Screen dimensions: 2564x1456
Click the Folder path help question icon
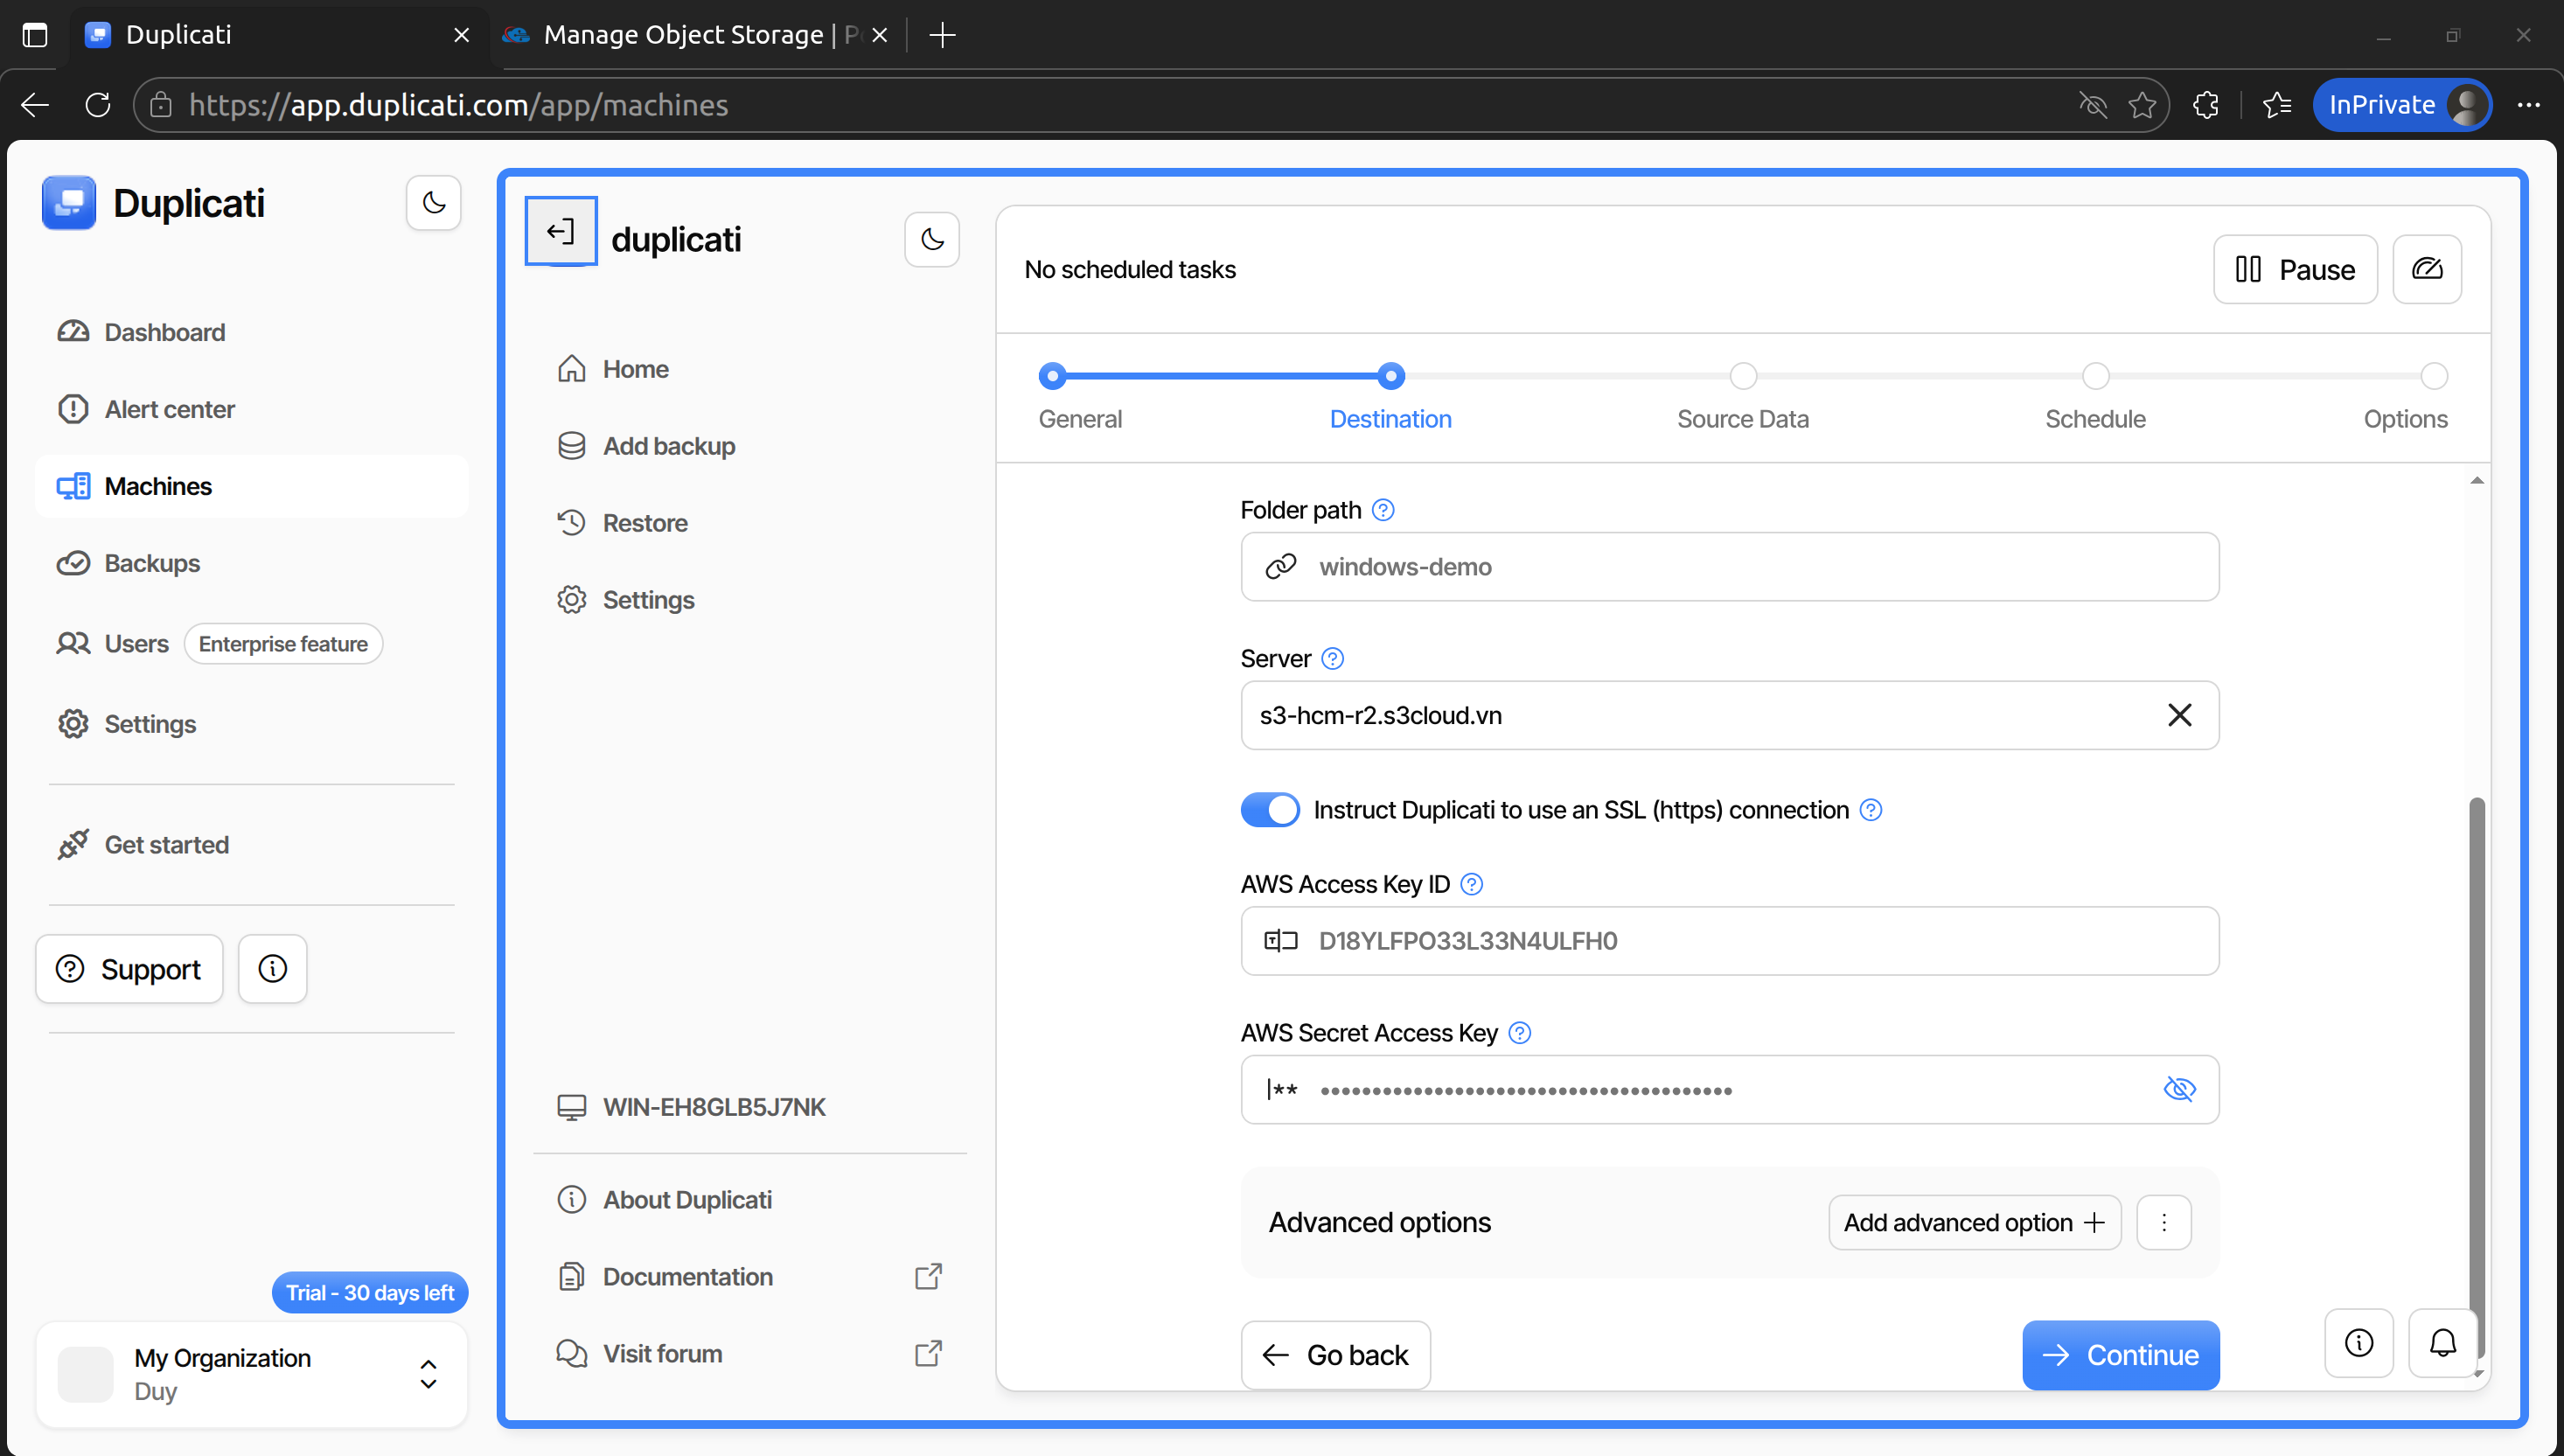point(1383,510)
